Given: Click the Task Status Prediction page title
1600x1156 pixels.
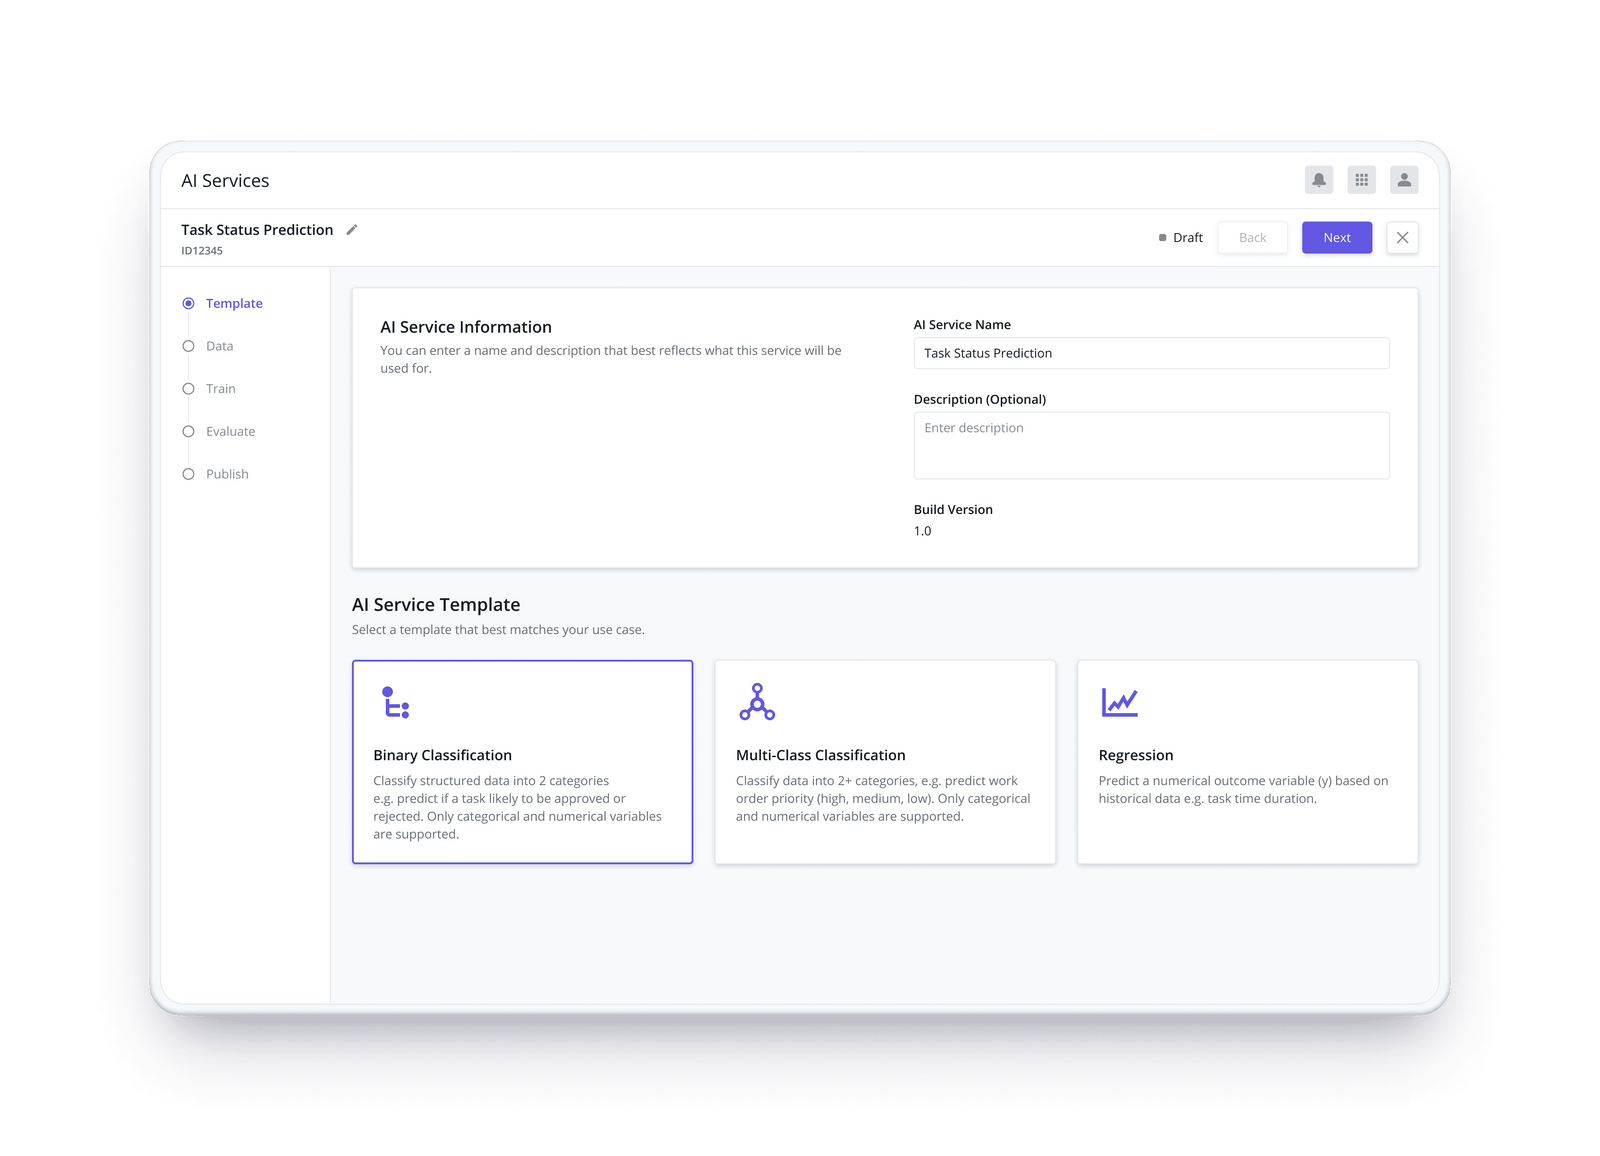Looking at the screenshot, I should [x=257, y=230].
